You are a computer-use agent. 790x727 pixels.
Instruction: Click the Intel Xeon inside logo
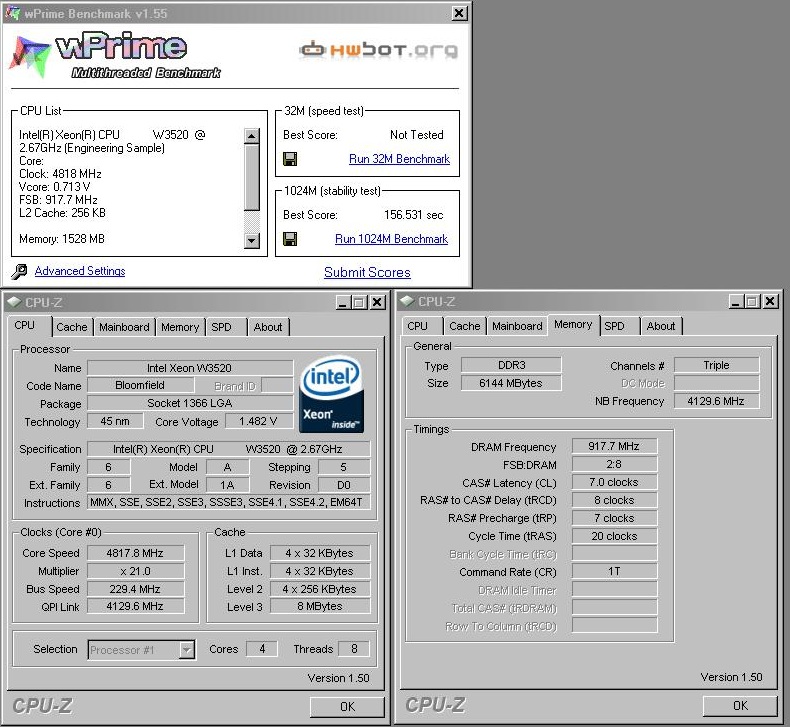pyautogui.click(x=332, y=394)
